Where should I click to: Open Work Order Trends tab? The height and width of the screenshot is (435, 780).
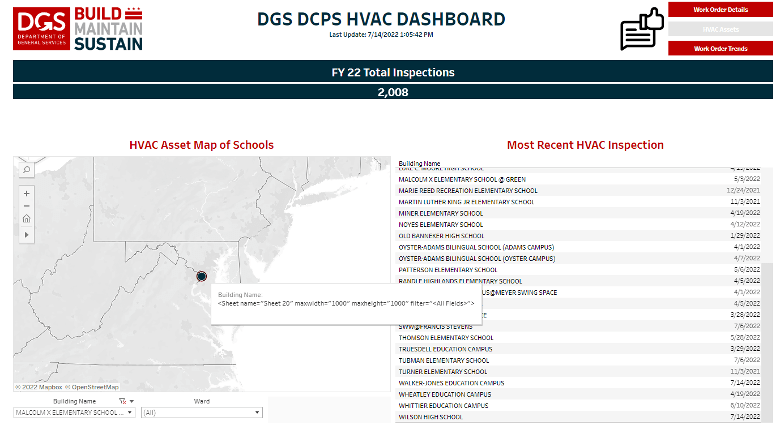tap(720, 48)
